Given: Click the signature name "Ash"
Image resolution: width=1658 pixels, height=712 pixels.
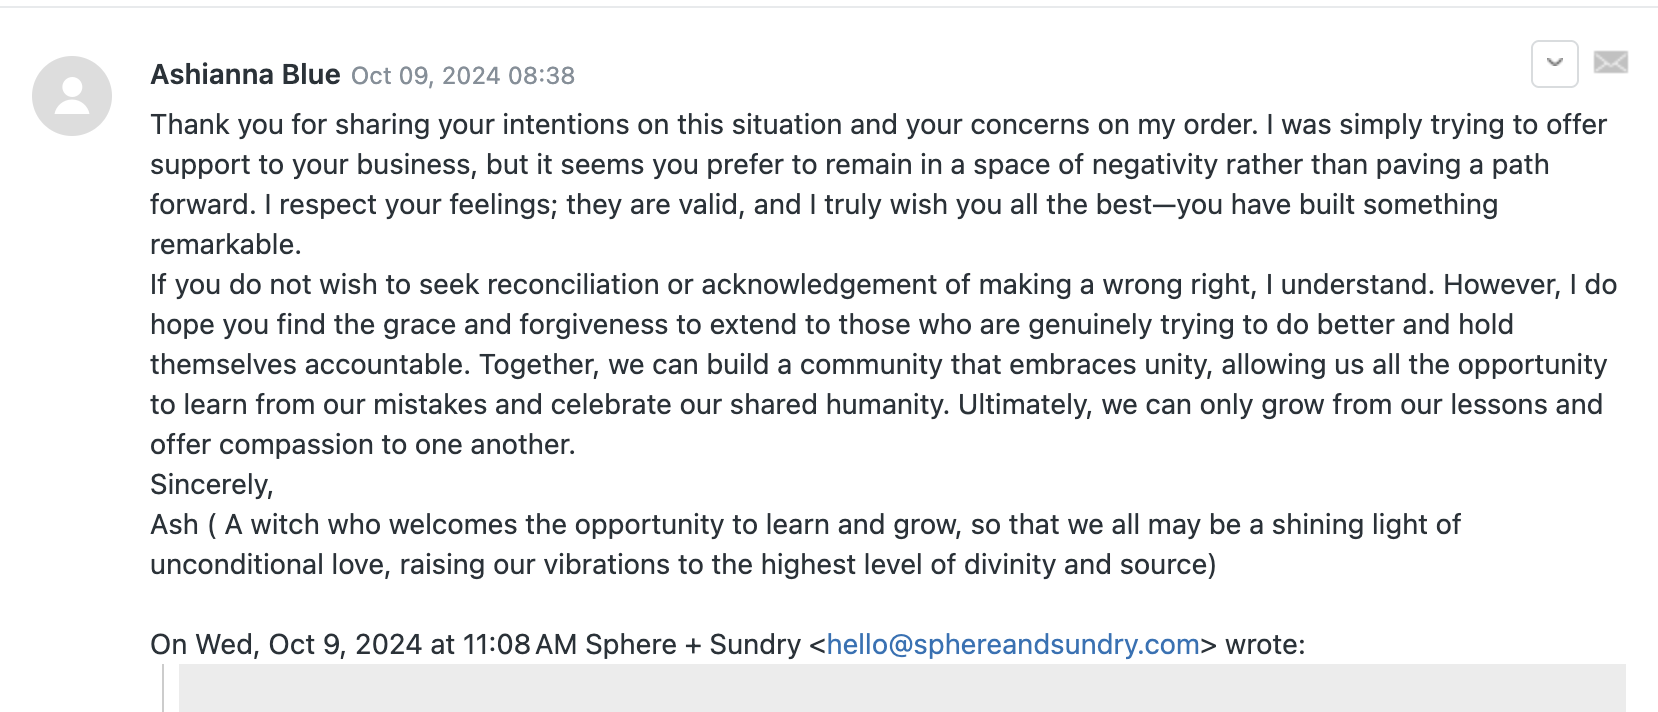Looking at the screenshot, I should click(x=174, y=524).
